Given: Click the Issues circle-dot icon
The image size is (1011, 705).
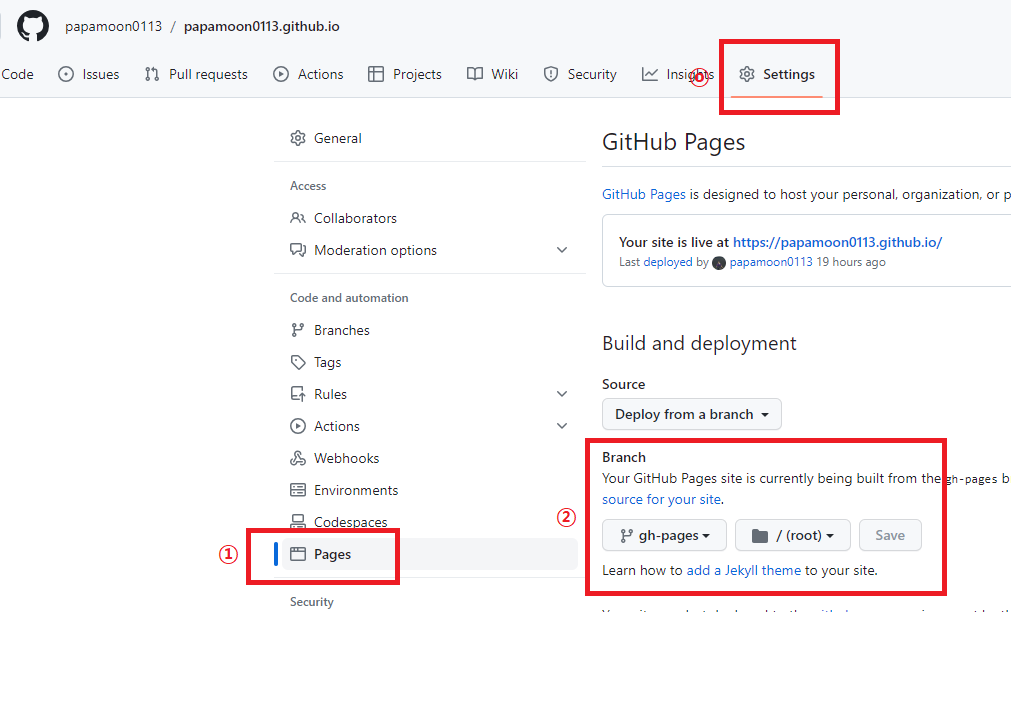Looking at the screenshot, I should 66,74.
